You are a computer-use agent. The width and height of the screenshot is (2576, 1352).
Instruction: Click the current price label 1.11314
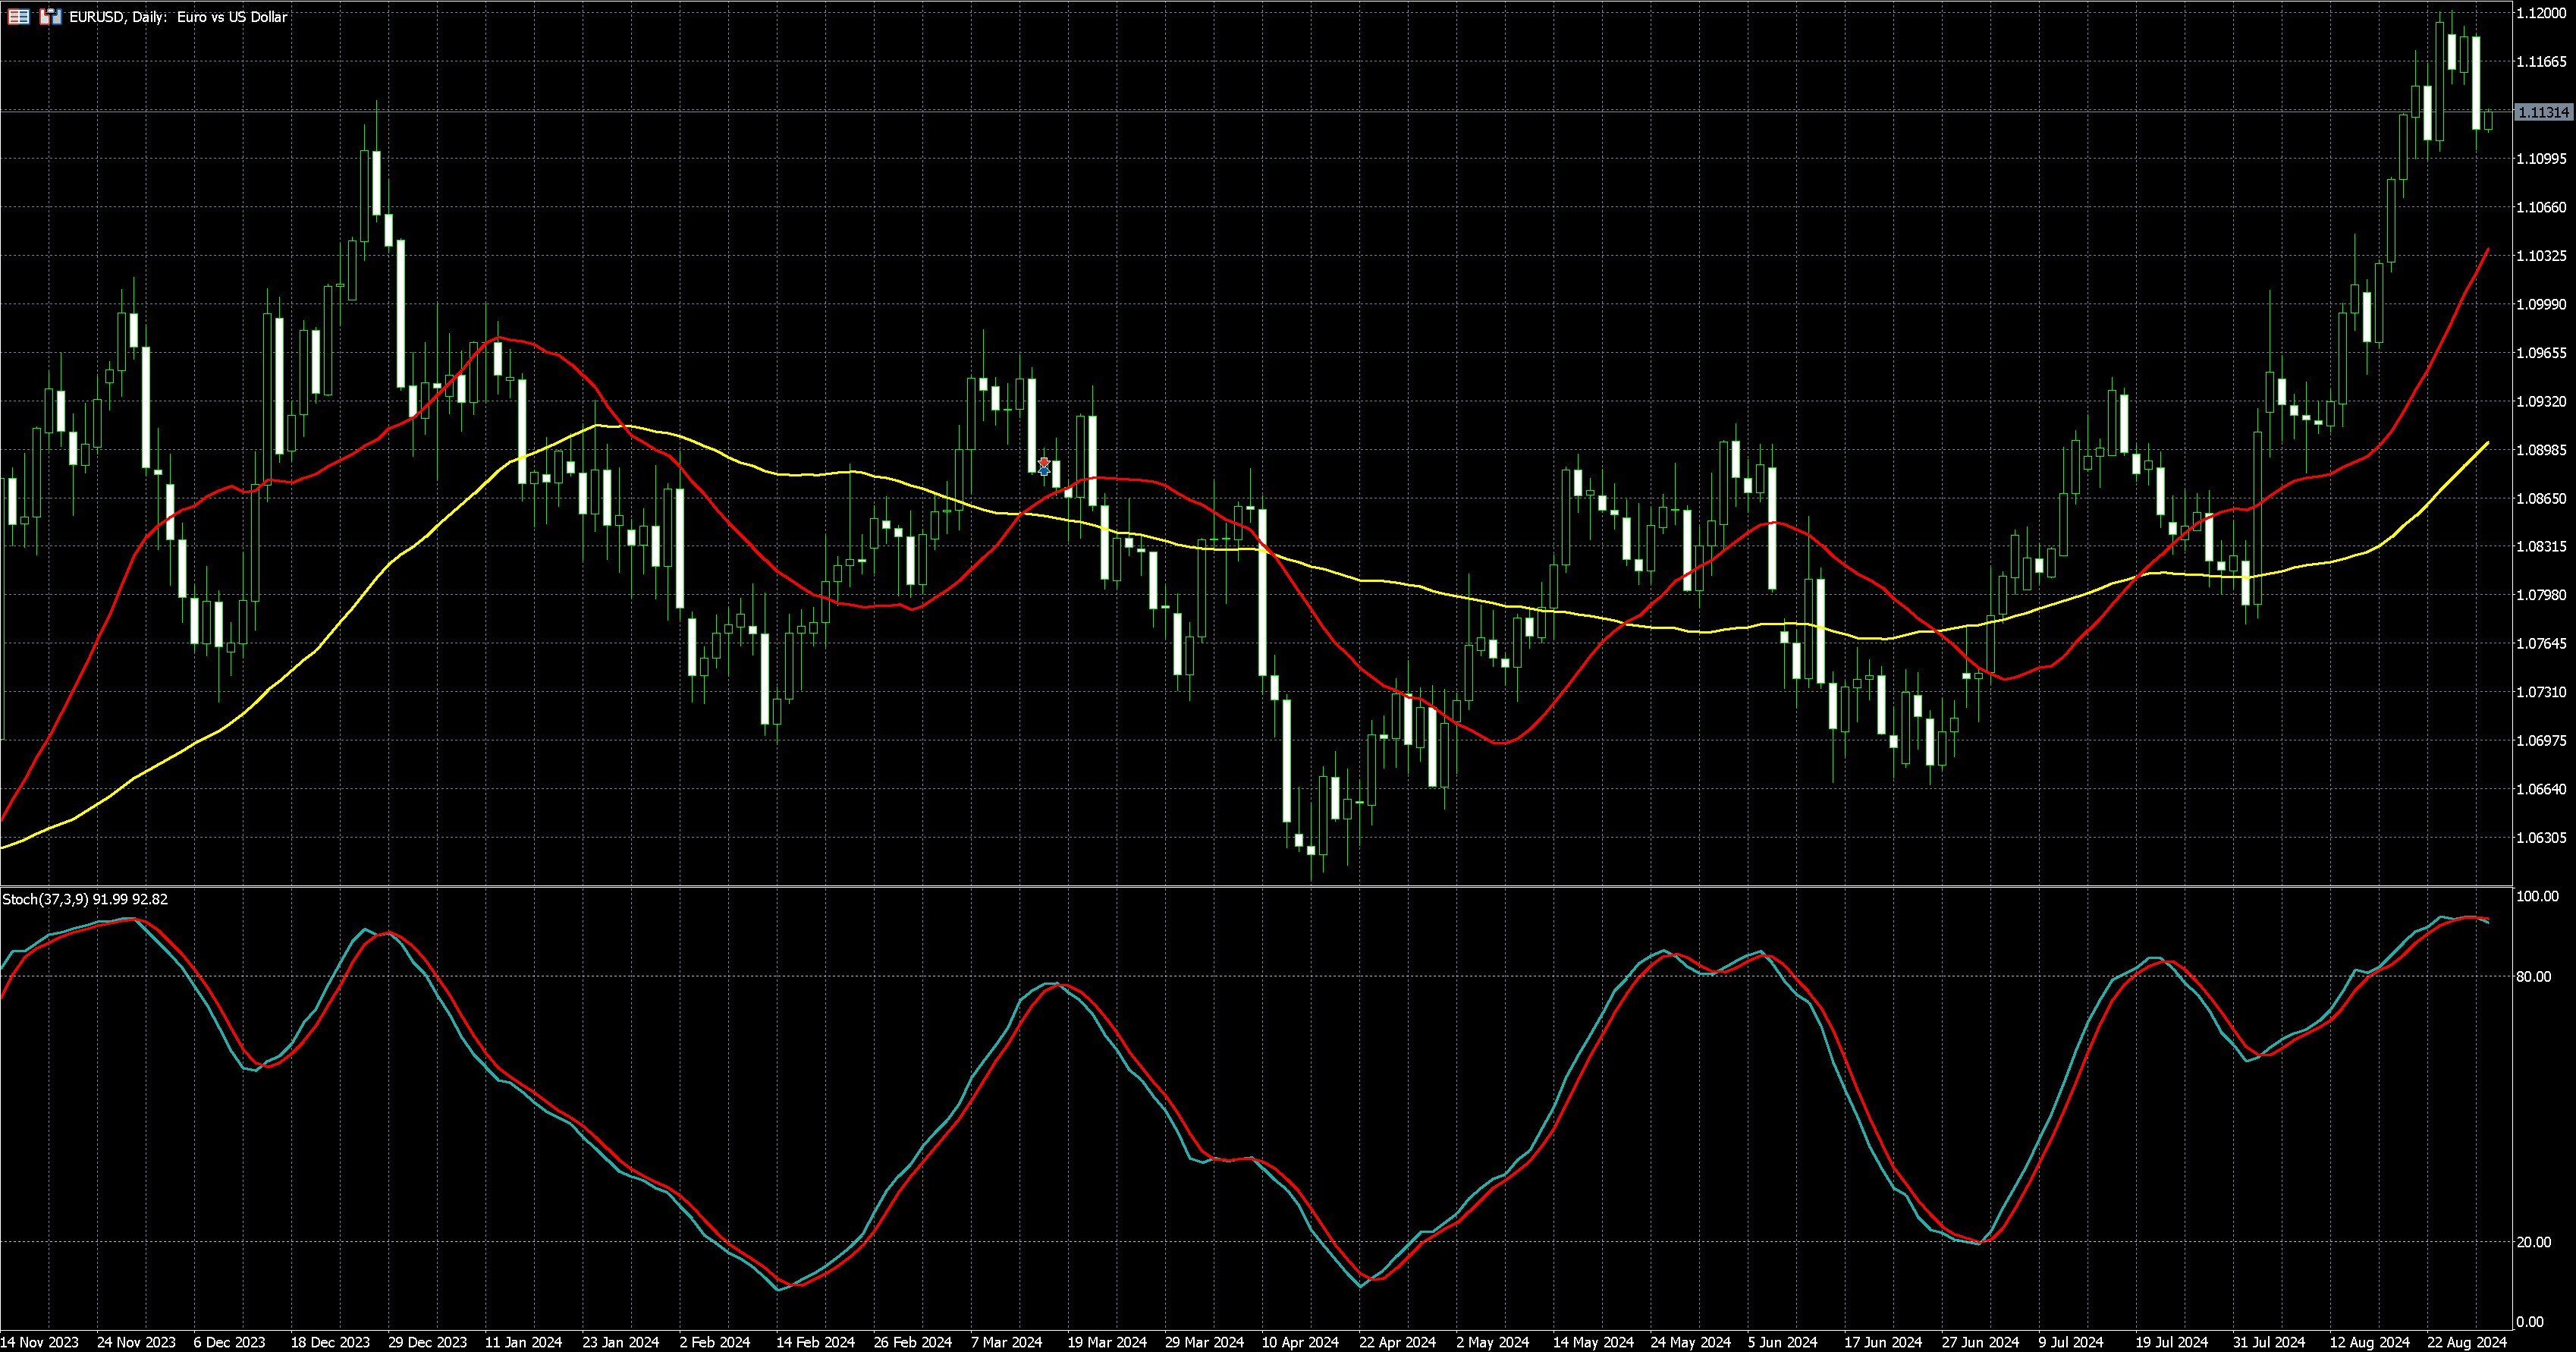point(2543,113)
